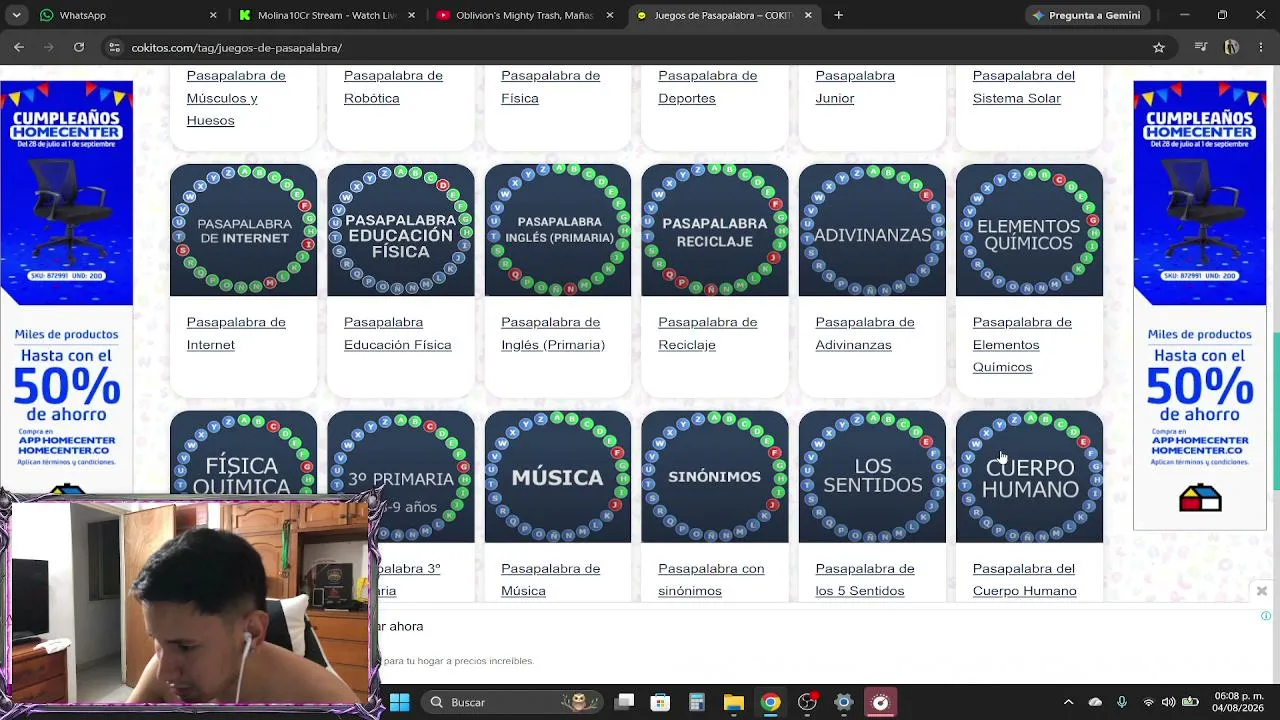Close the Oblivion's Mighty Trash tab
1280x720 pixels.
(610, 15)
